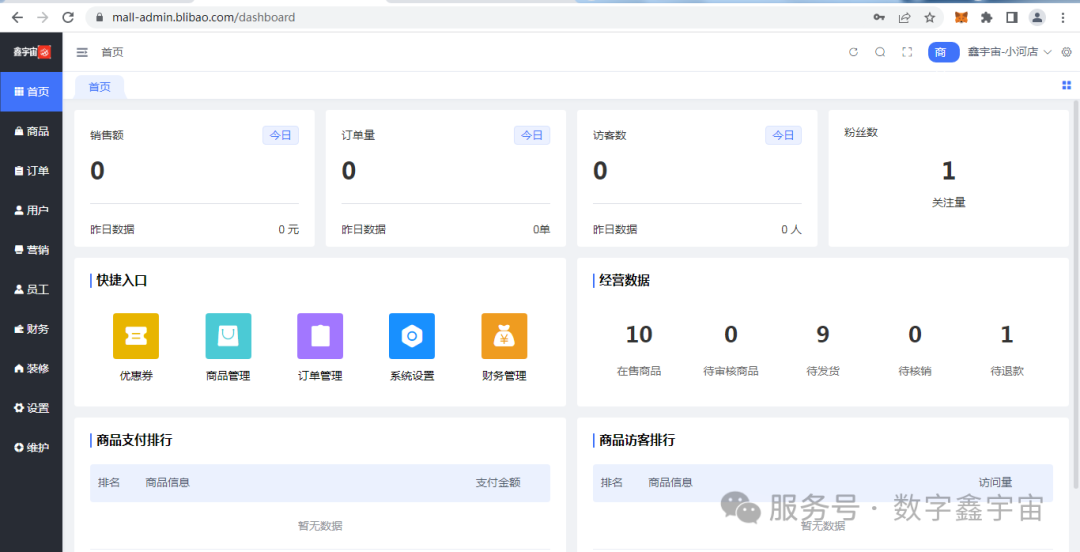Open the 订单管理 clipboard icon
Image resolution: width=1080 pixels, height=552 pixels.
click(x=320, y=336)
